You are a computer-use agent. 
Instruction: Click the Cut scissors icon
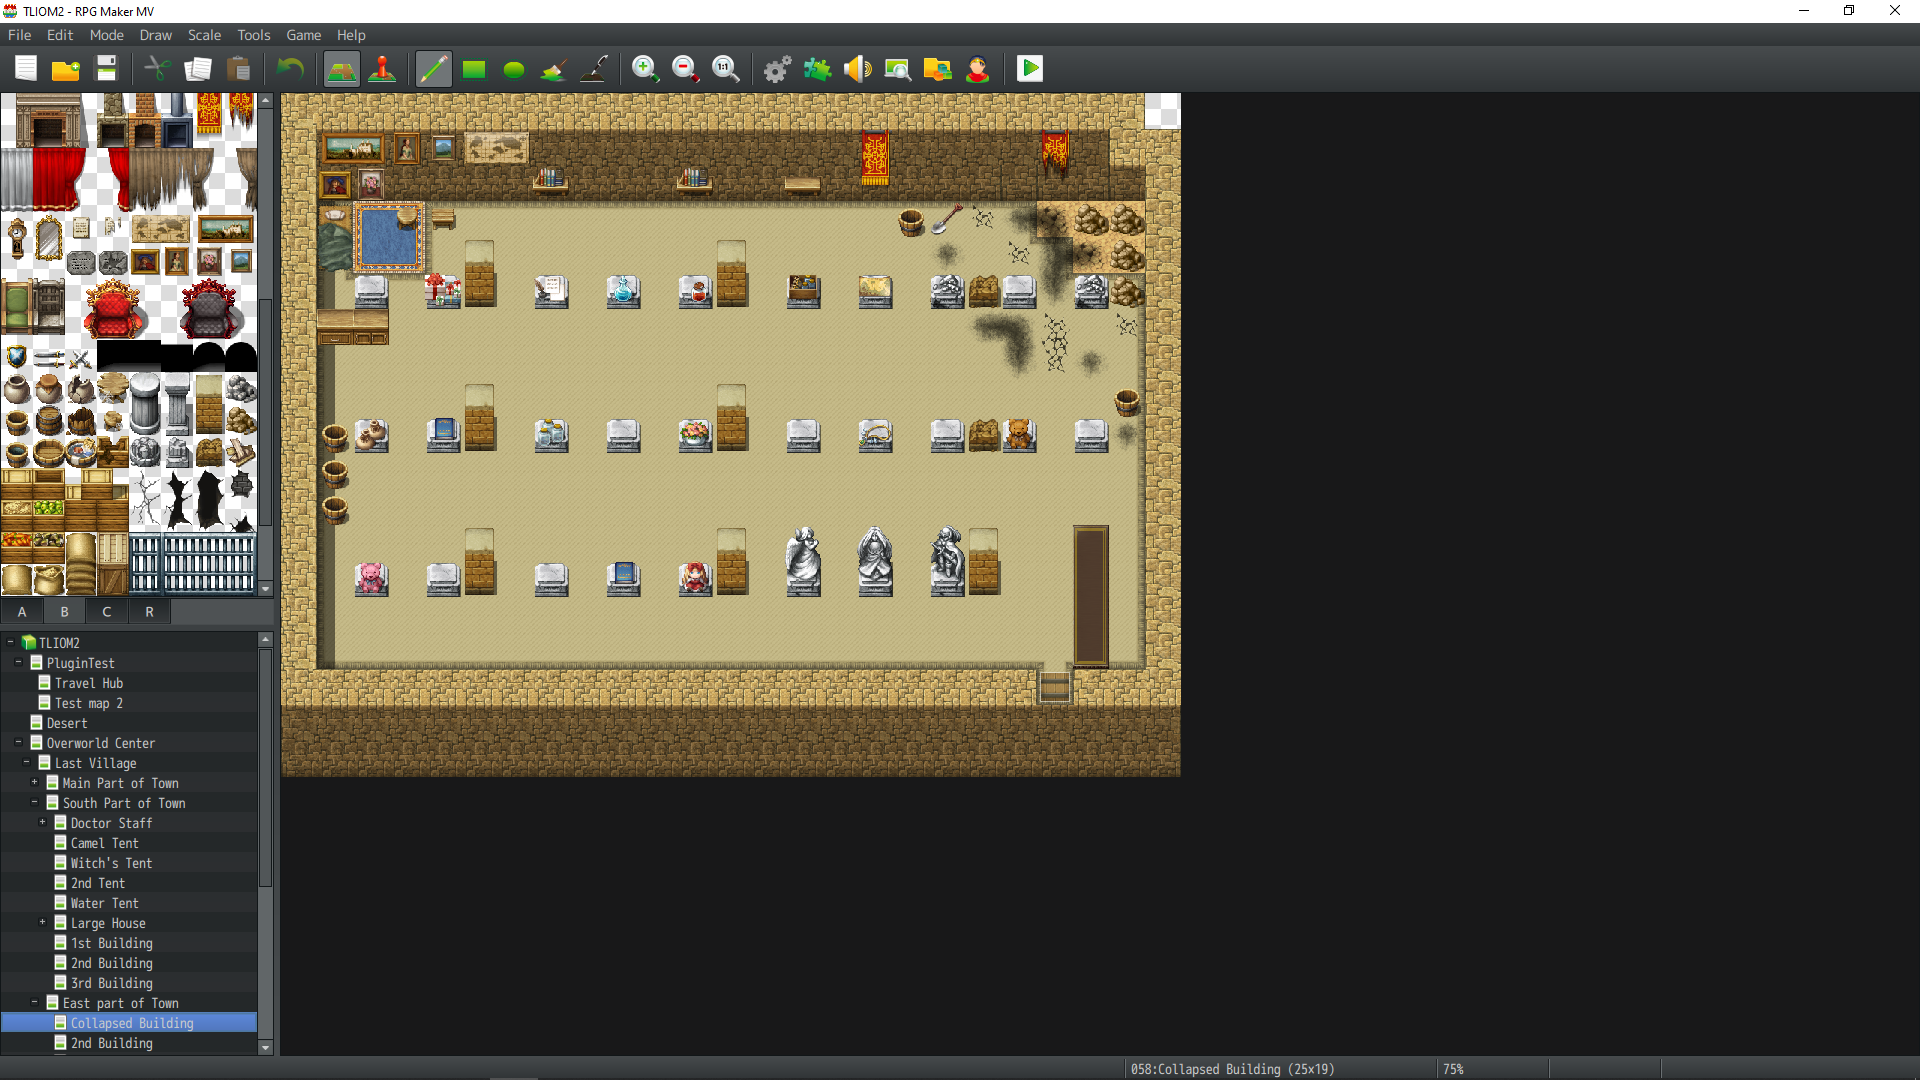(x=158, y=69)
